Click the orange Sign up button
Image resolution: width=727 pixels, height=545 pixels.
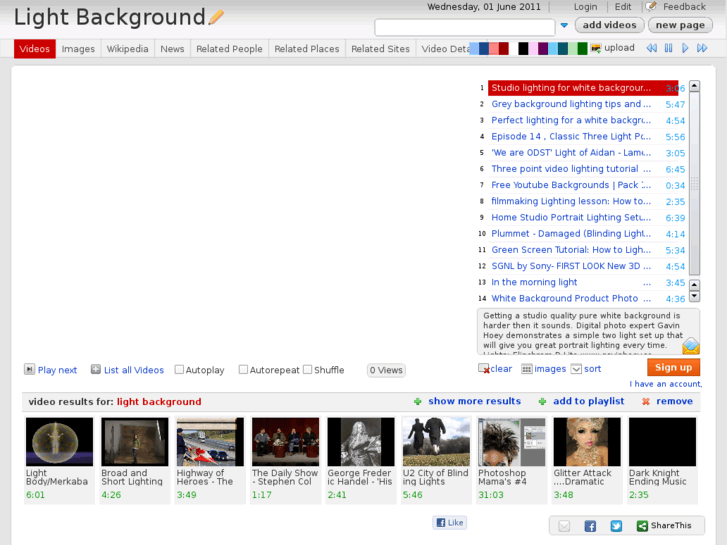(x=673, y=367)
